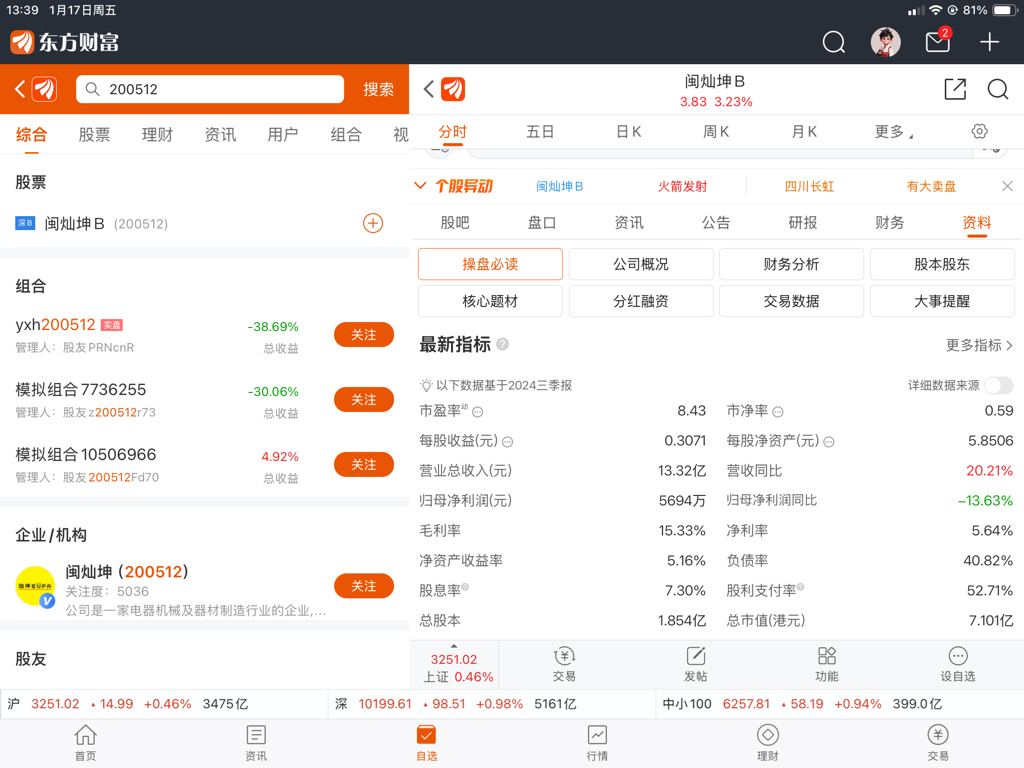Select the 分时 chart tab

pos(453,132)
